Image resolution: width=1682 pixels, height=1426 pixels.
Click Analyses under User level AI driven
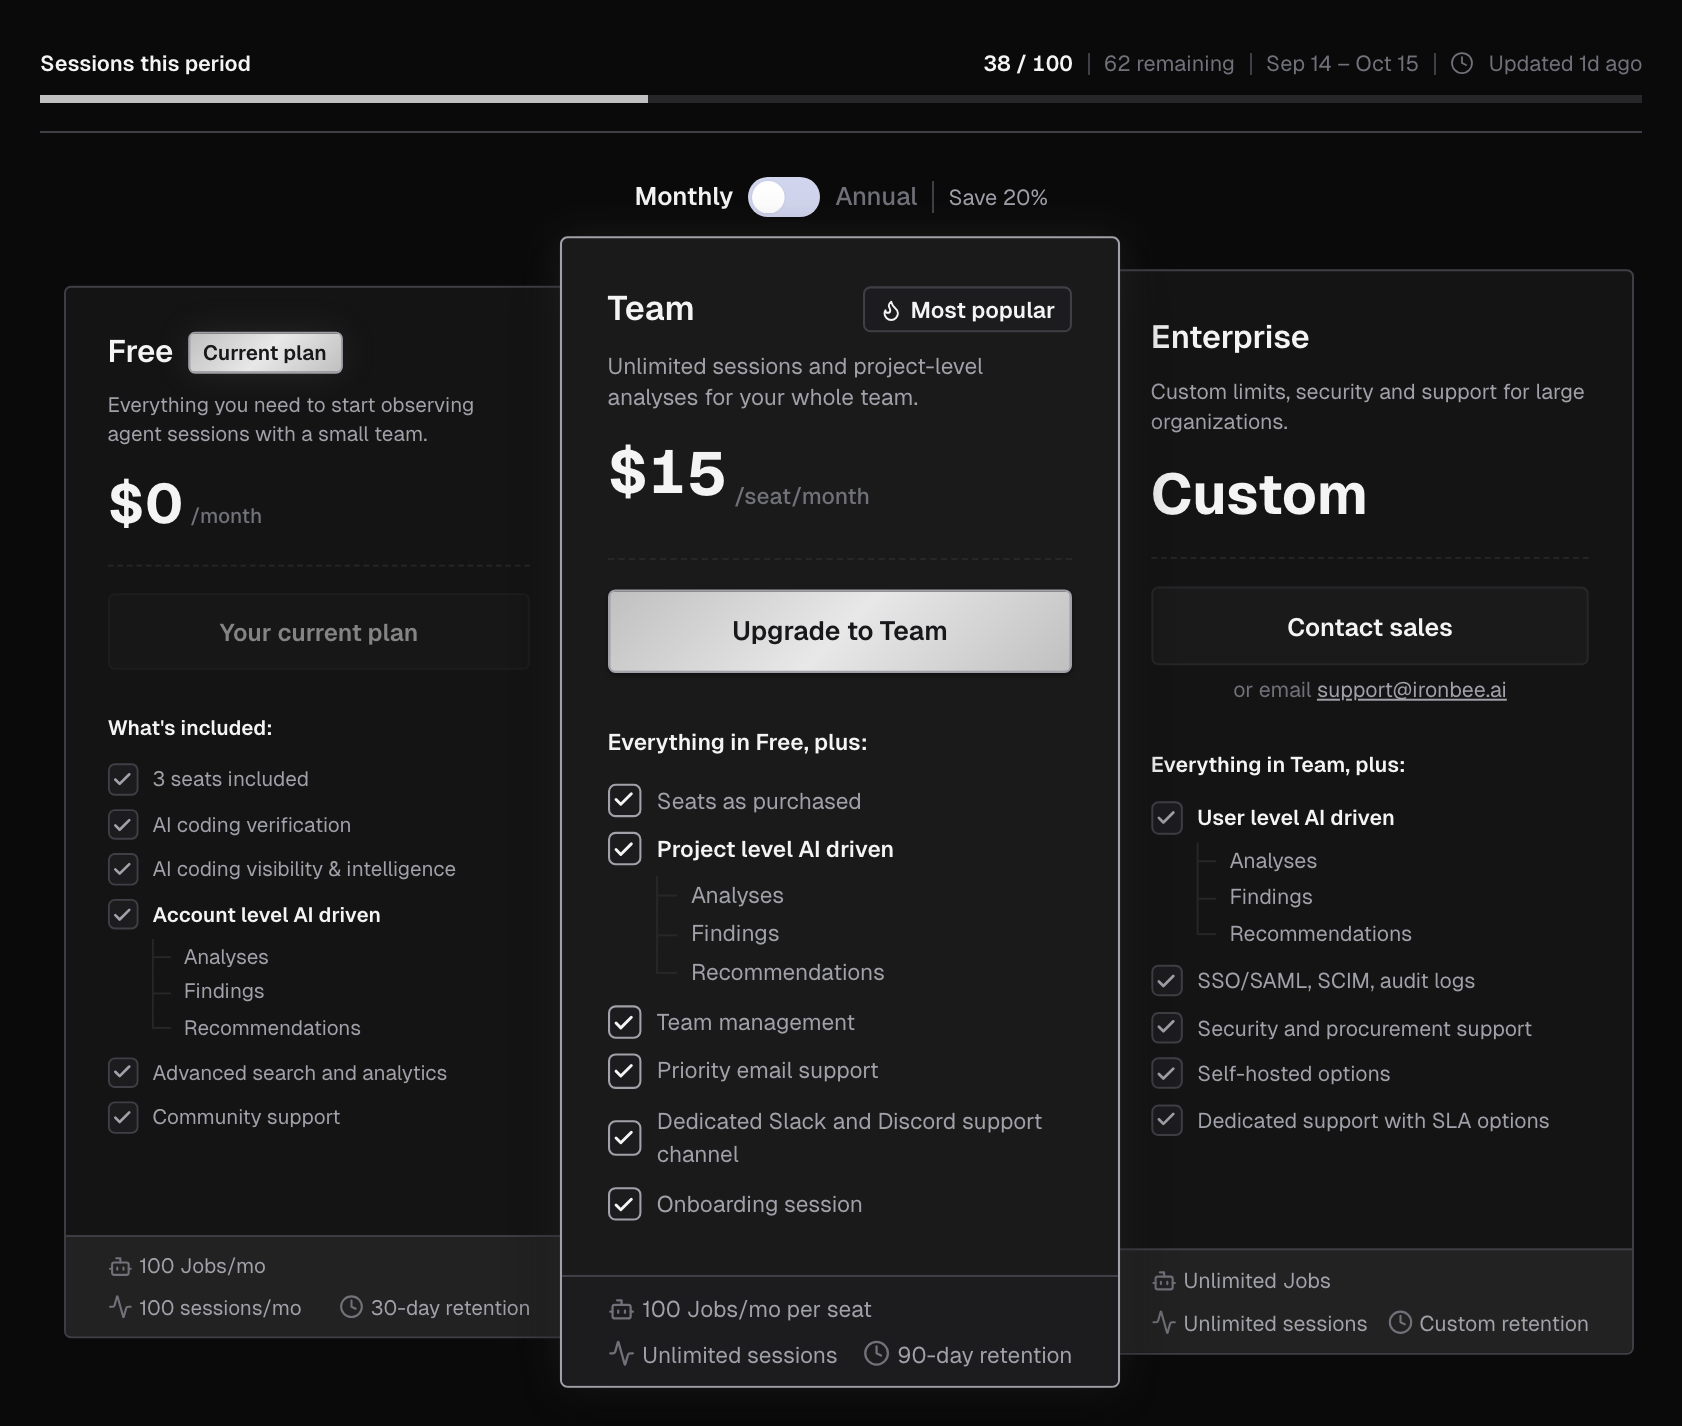point(1273,861)
